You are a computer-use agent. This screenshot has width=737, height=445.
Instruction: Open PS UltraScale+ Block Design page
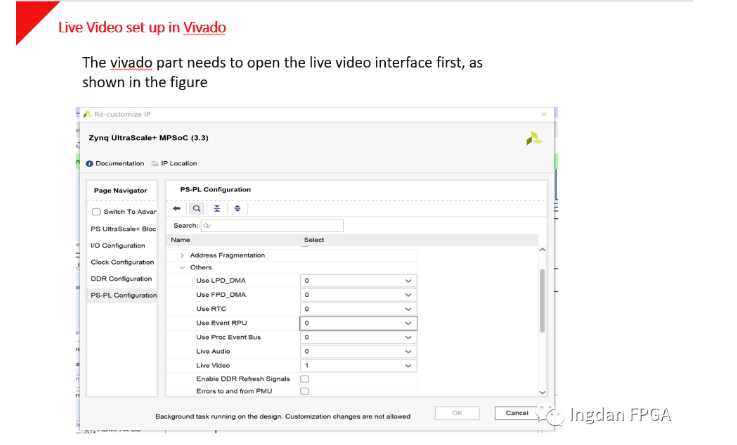tap(123, 229)
